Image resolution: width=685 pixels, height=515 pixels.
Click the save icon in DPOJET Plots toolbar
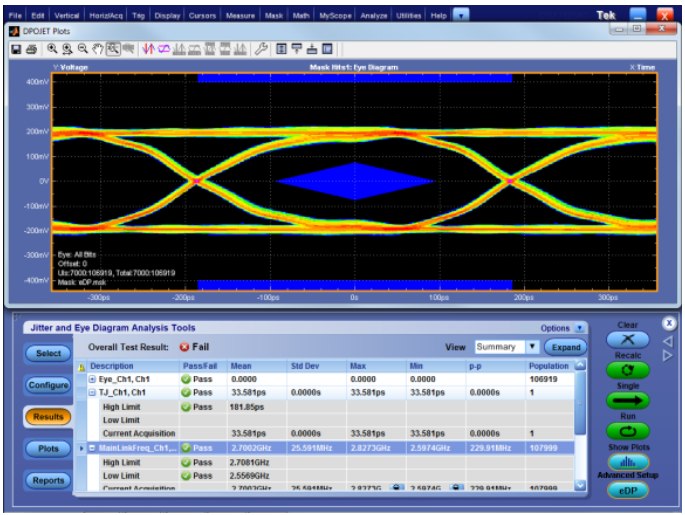coord(17,48)
